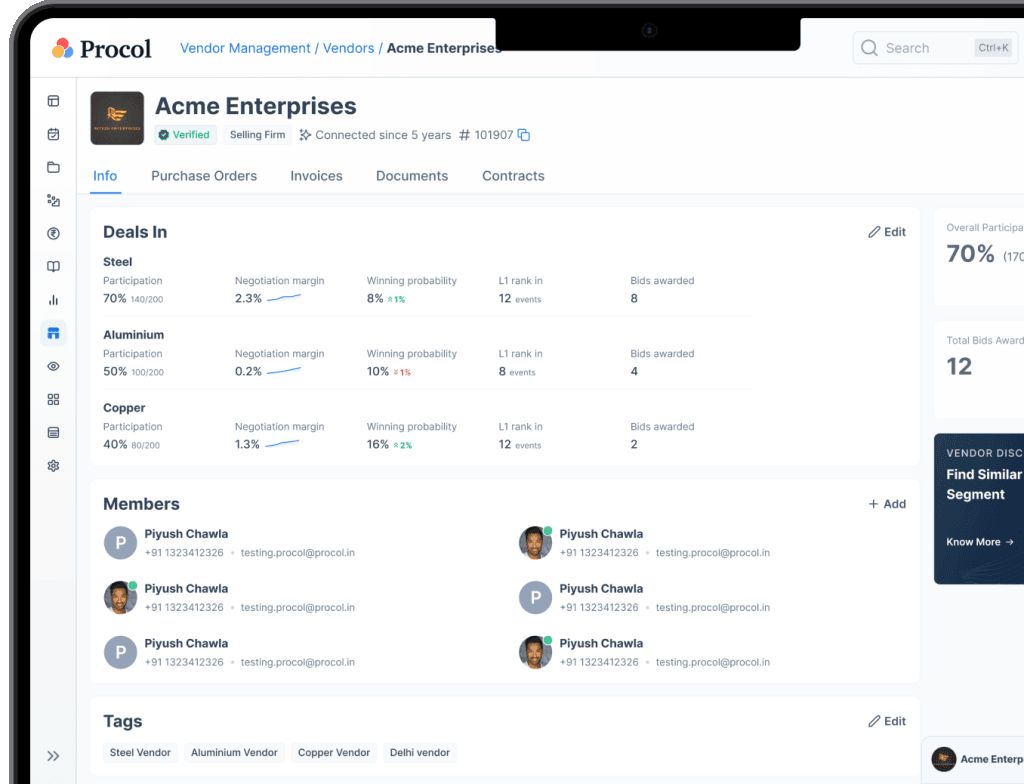This screenshot has height=784, width=1024.
Task: Click Acme Enterprises breadcrumb text
Action: [x=444, y=48]
